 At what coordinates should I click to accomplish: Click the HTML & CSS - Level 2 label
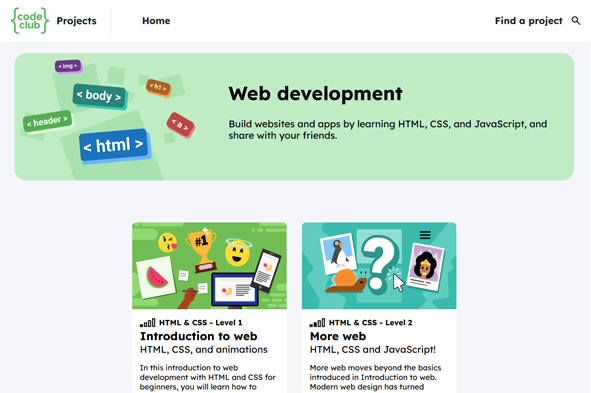pyautogui.click(x=371, y=323)
